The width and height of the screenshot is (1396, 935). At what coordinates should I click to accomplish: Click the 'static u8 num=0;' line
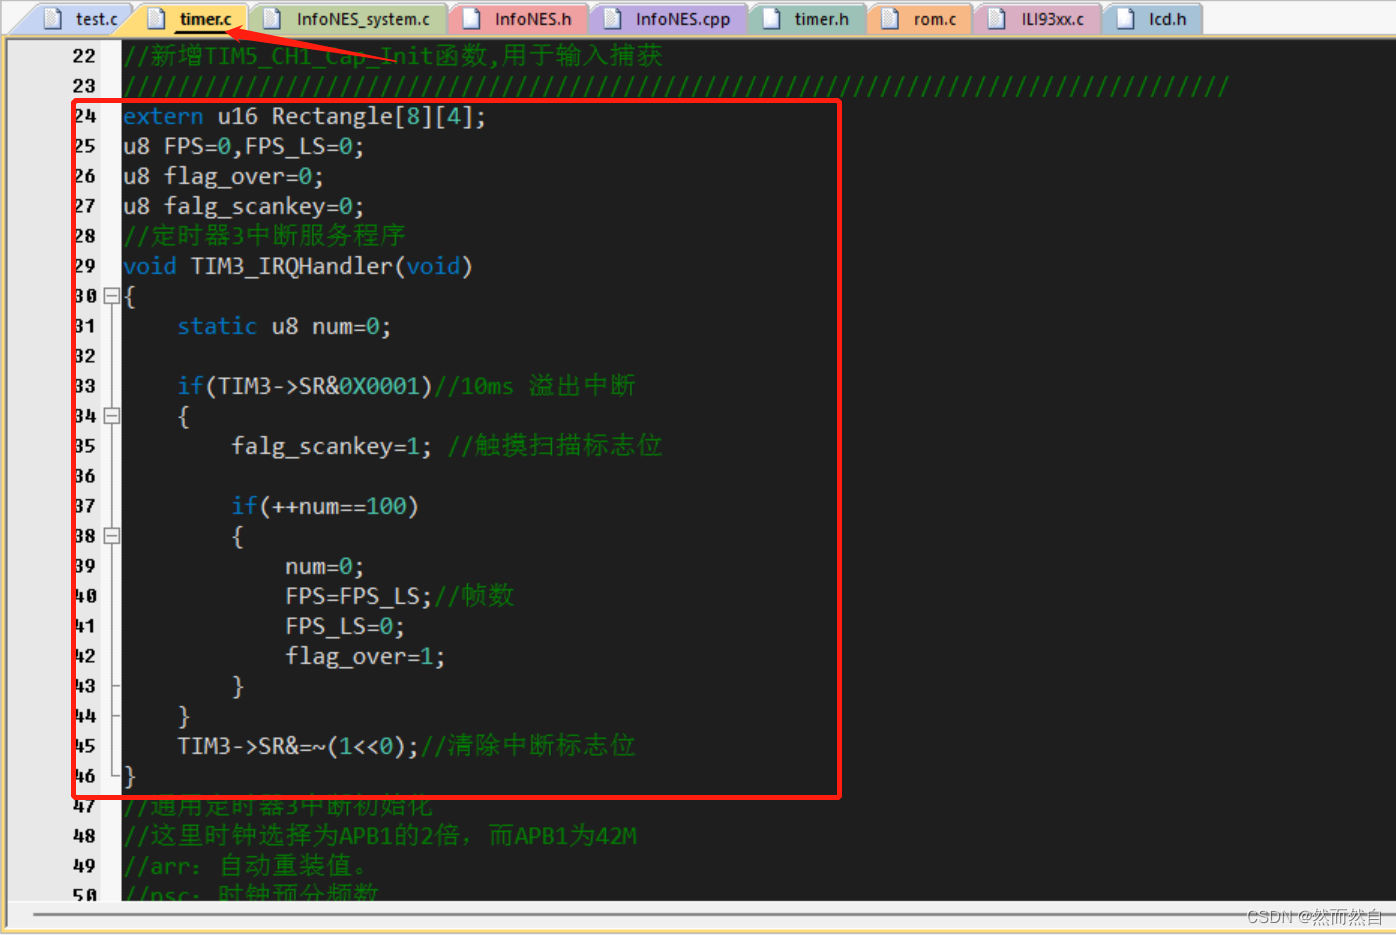[284, 327]
